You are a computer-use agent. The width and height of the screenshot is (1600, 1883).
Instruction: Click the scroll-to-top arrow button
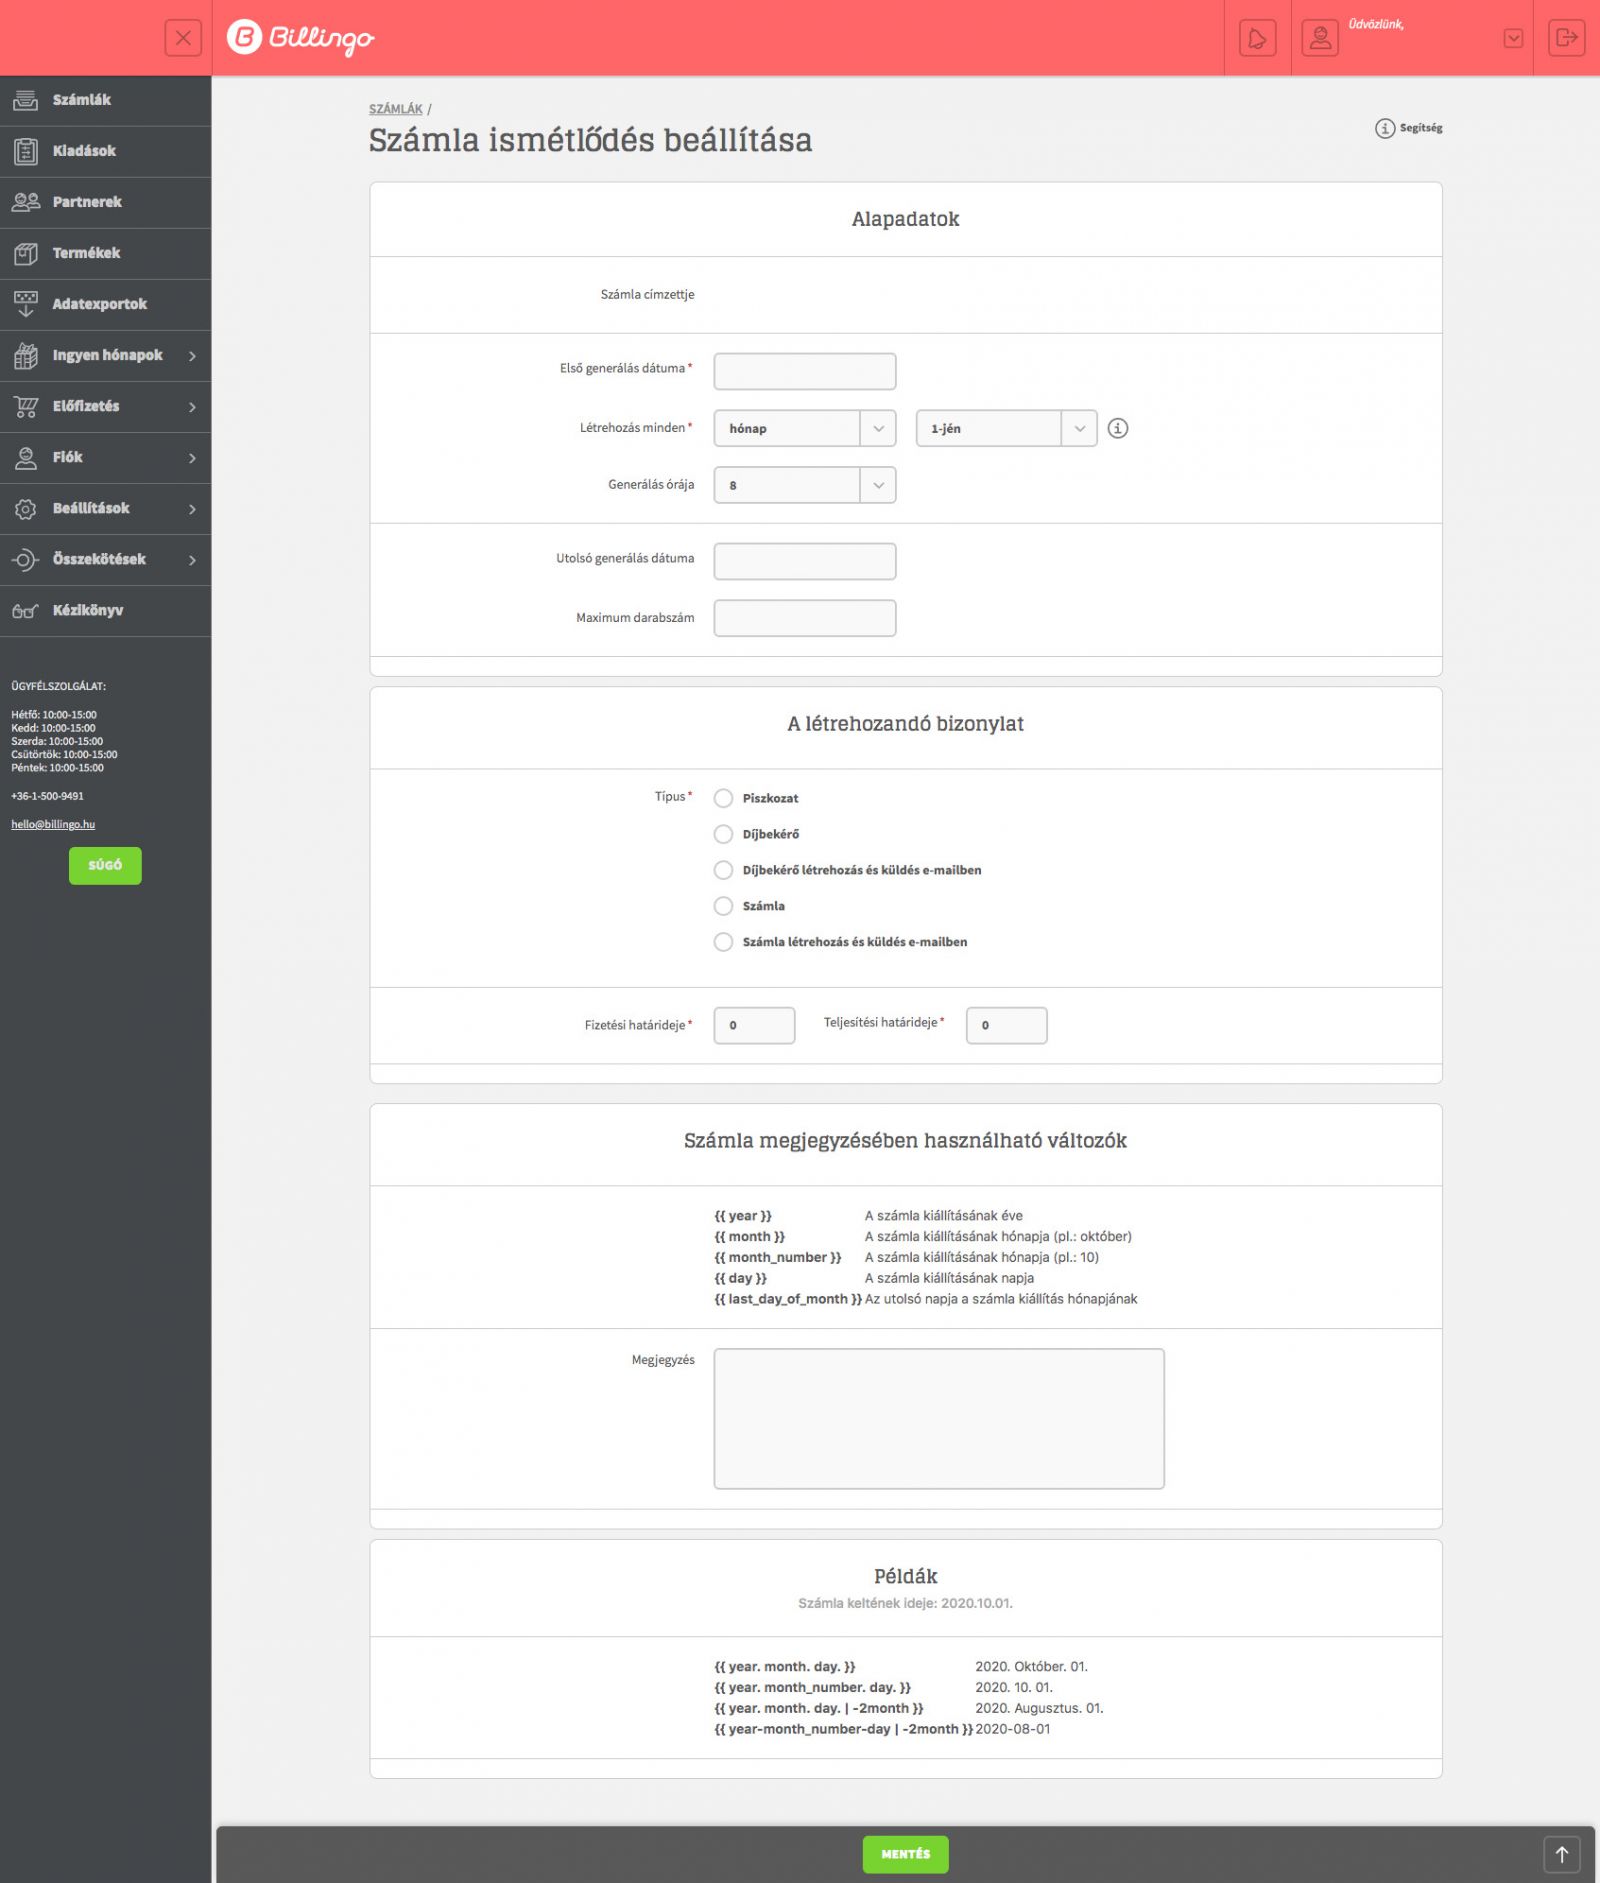[x=1561, y=1854]
